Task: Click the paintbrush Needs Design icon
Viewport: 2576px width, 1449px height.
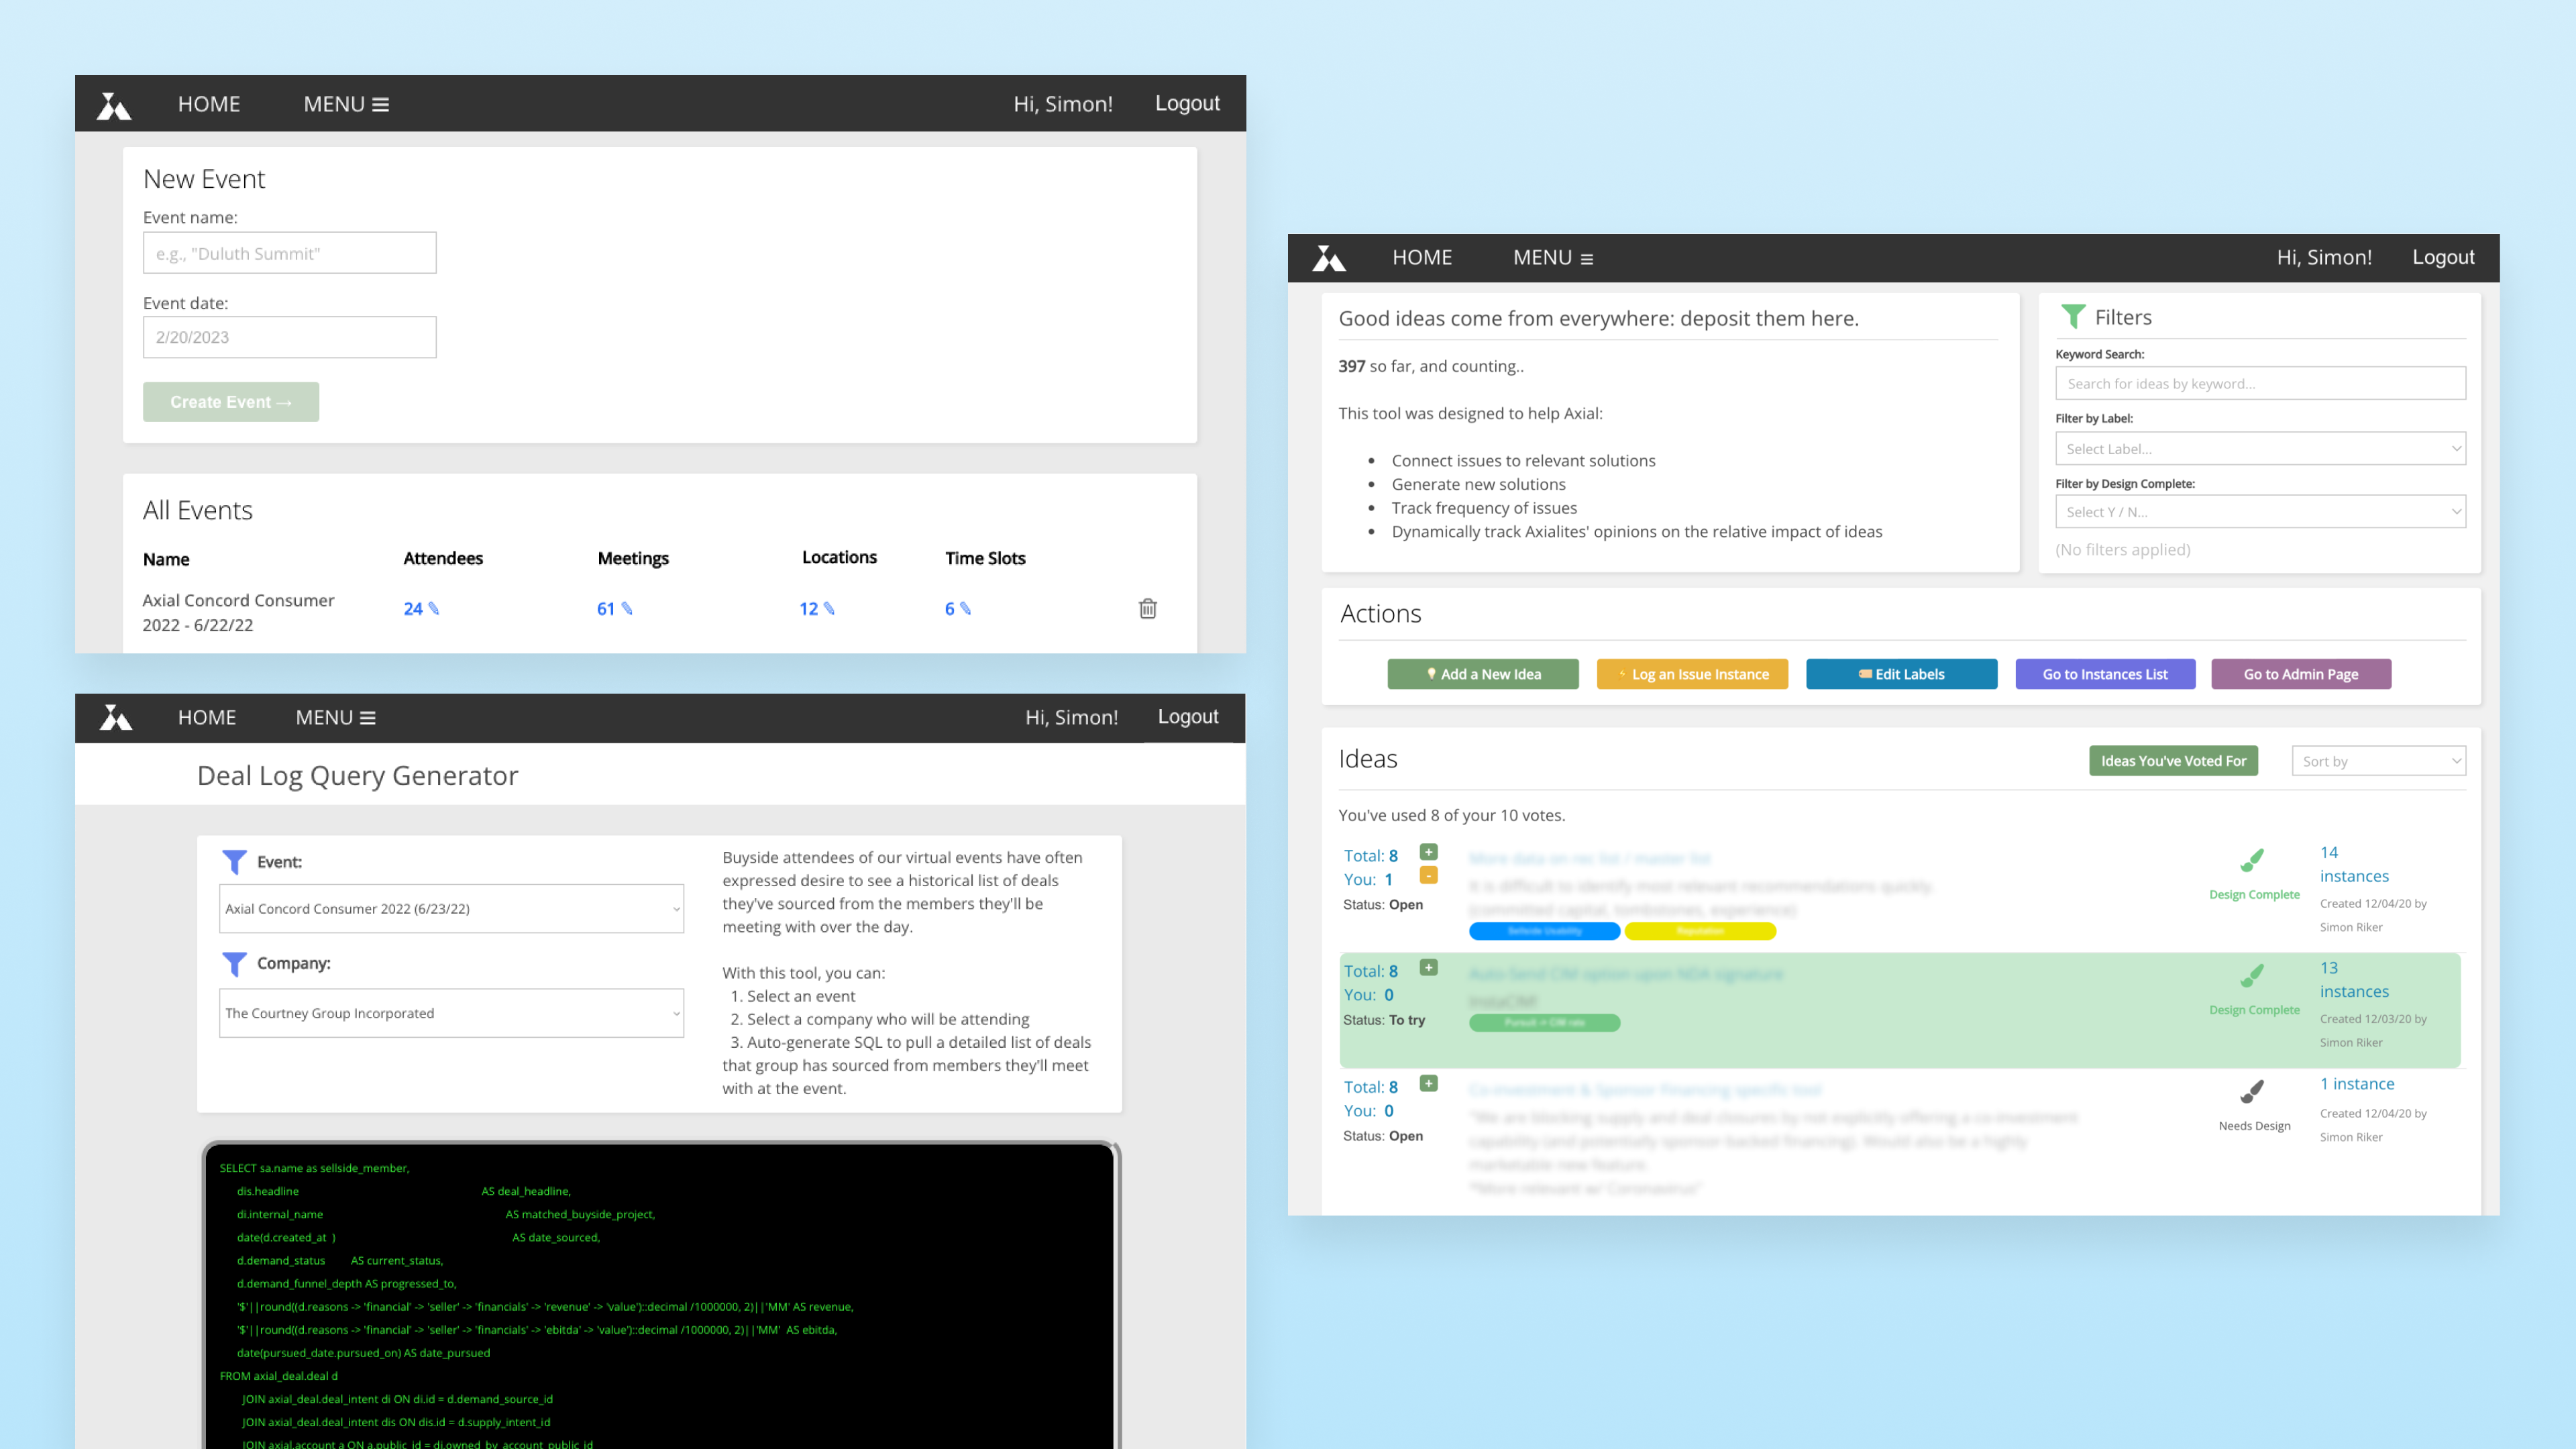Action: coord(2252,1091)
